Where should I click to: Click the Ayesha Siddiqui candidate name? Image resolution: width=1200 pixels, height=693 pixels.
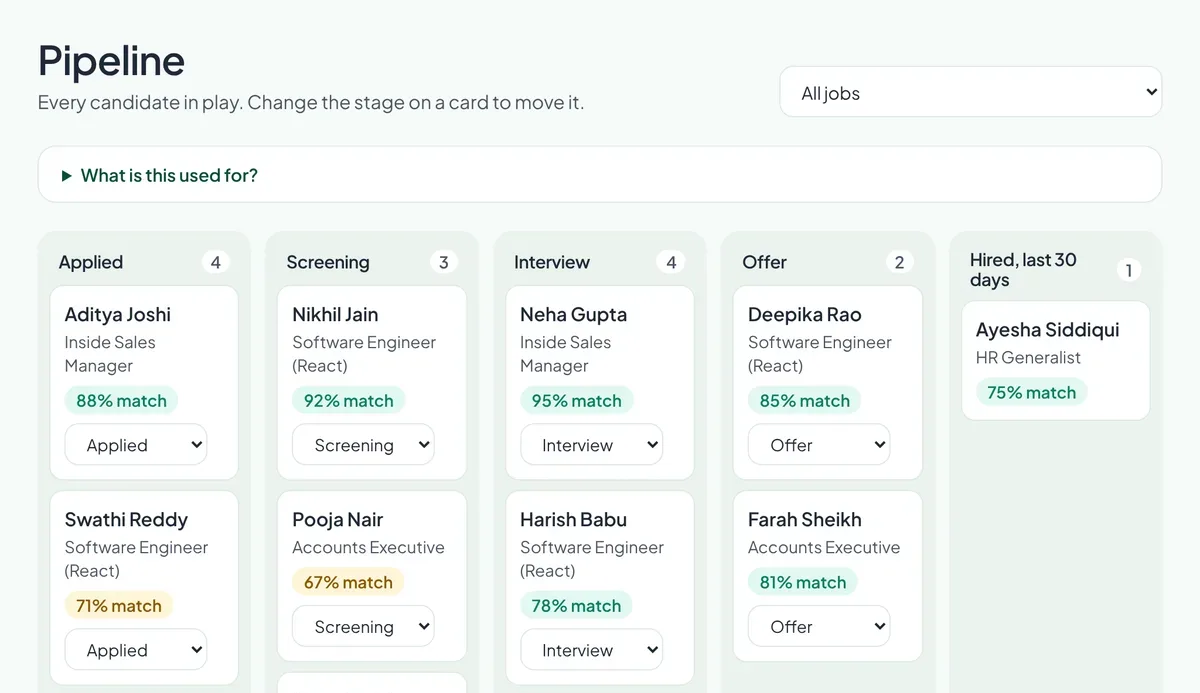point(1048,329)
